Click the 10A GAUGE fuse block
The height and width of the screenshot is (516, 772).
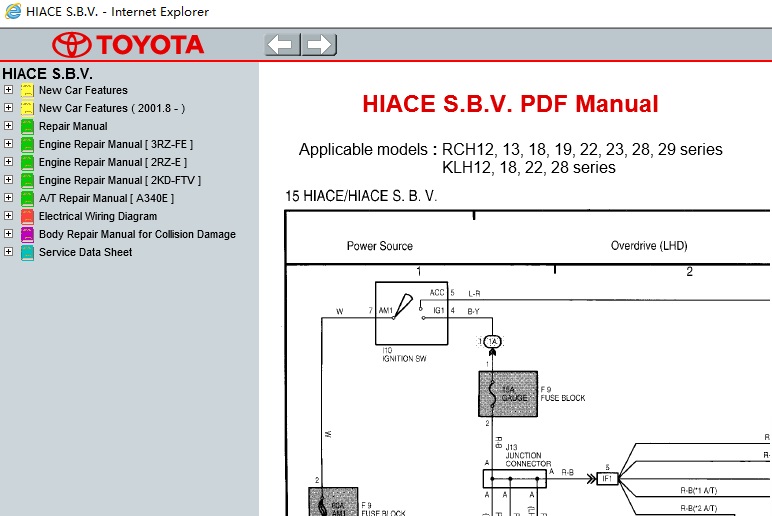coord(508,394)
